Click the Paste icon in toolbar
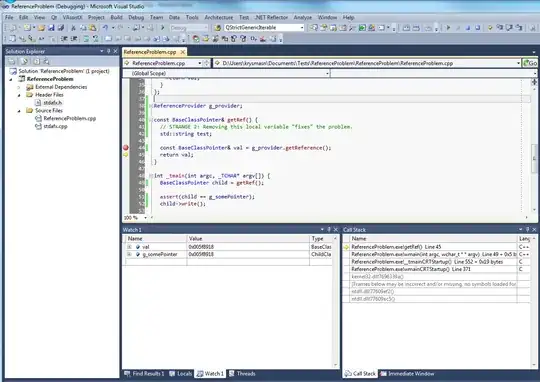 click(x=93, y=28)
